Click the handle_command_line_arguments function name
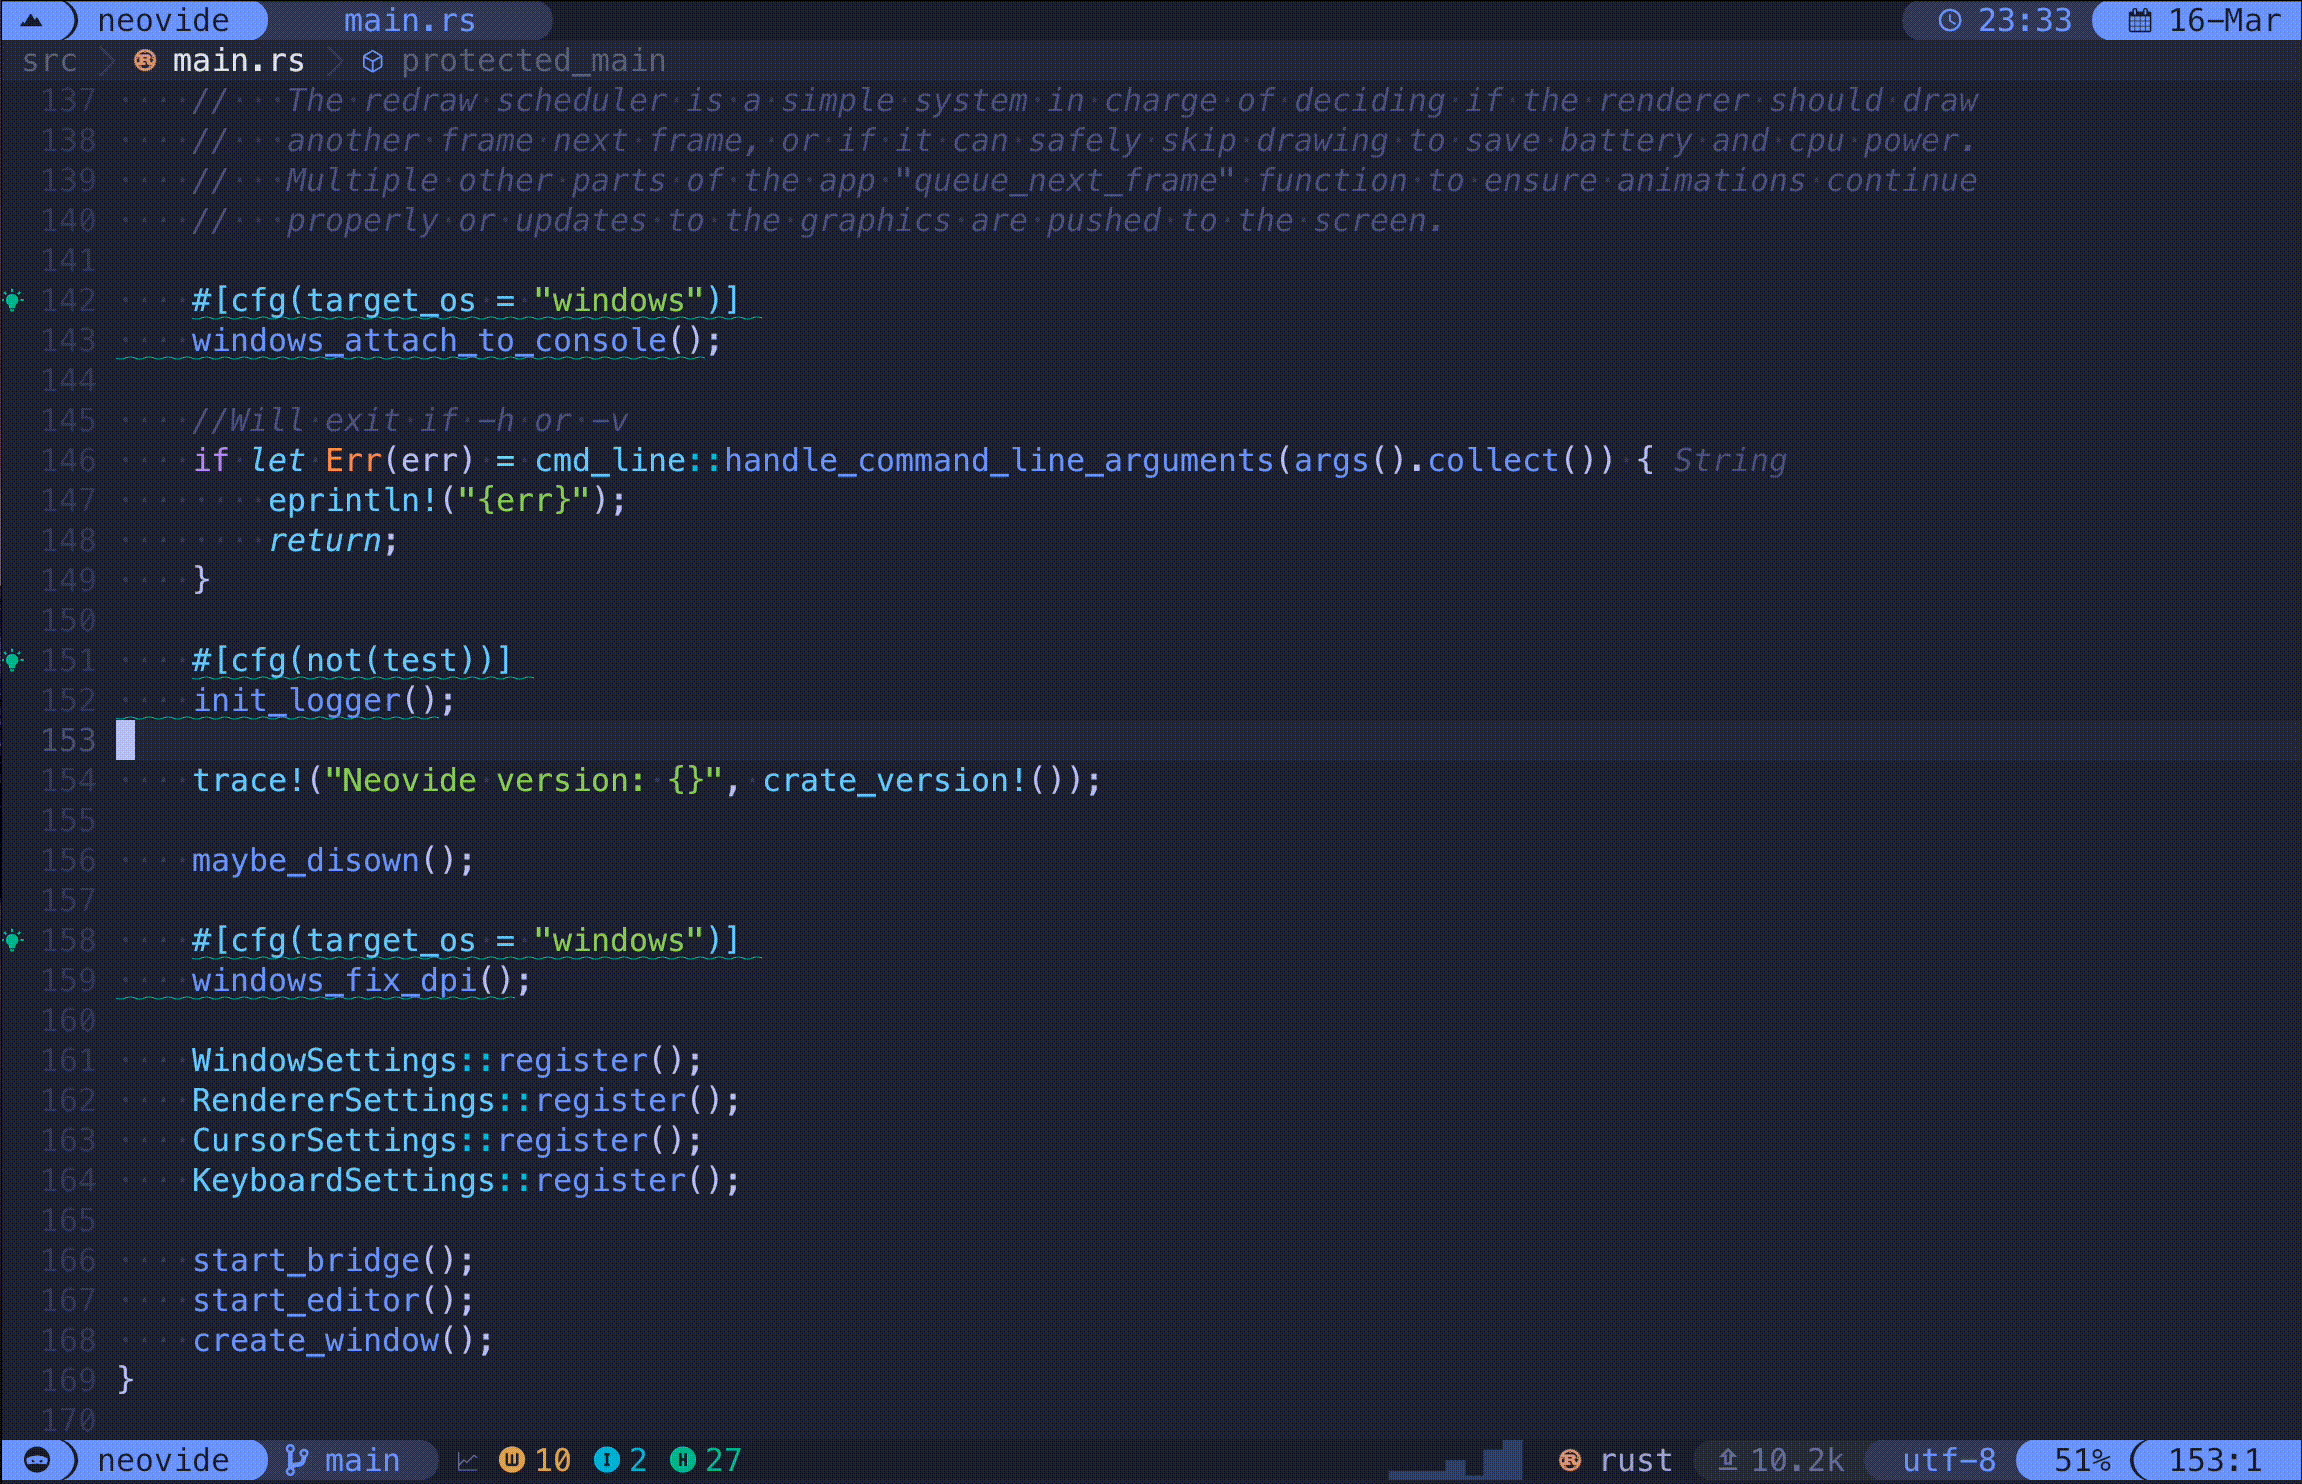 (999, 460)
